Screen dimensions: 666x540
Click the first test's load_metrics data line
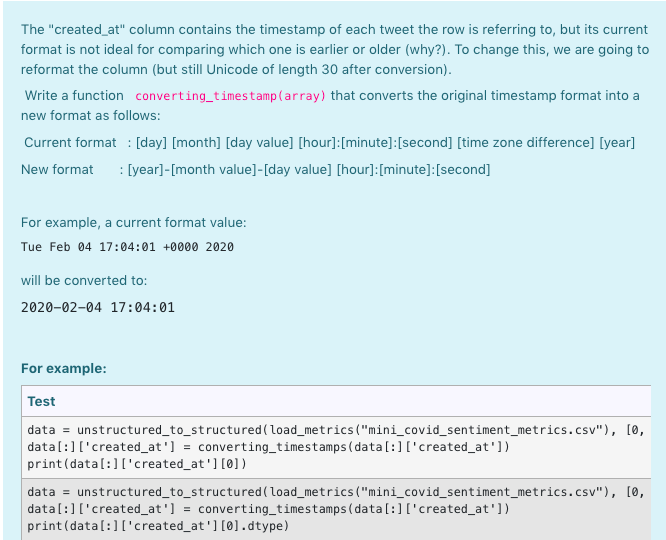336,430
